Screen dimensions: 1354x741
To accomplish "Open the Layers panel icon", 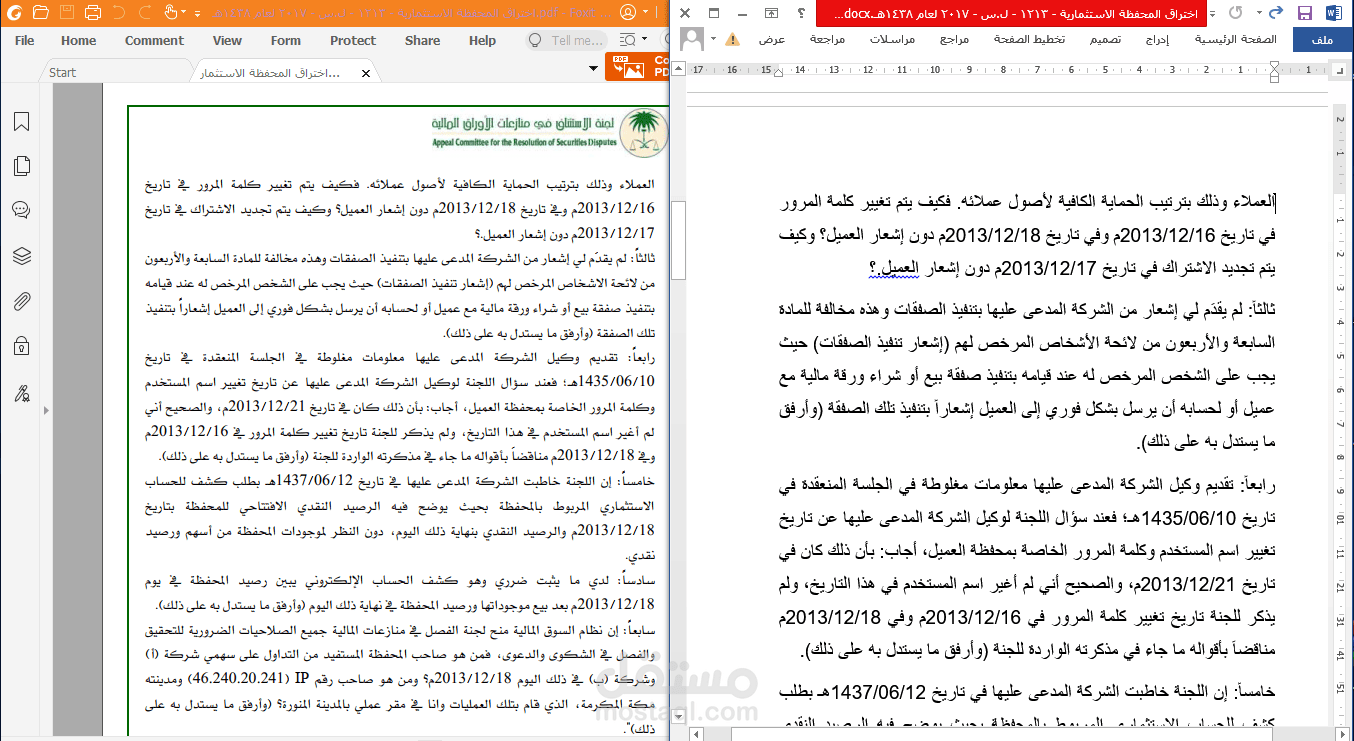I will [21, 256].
